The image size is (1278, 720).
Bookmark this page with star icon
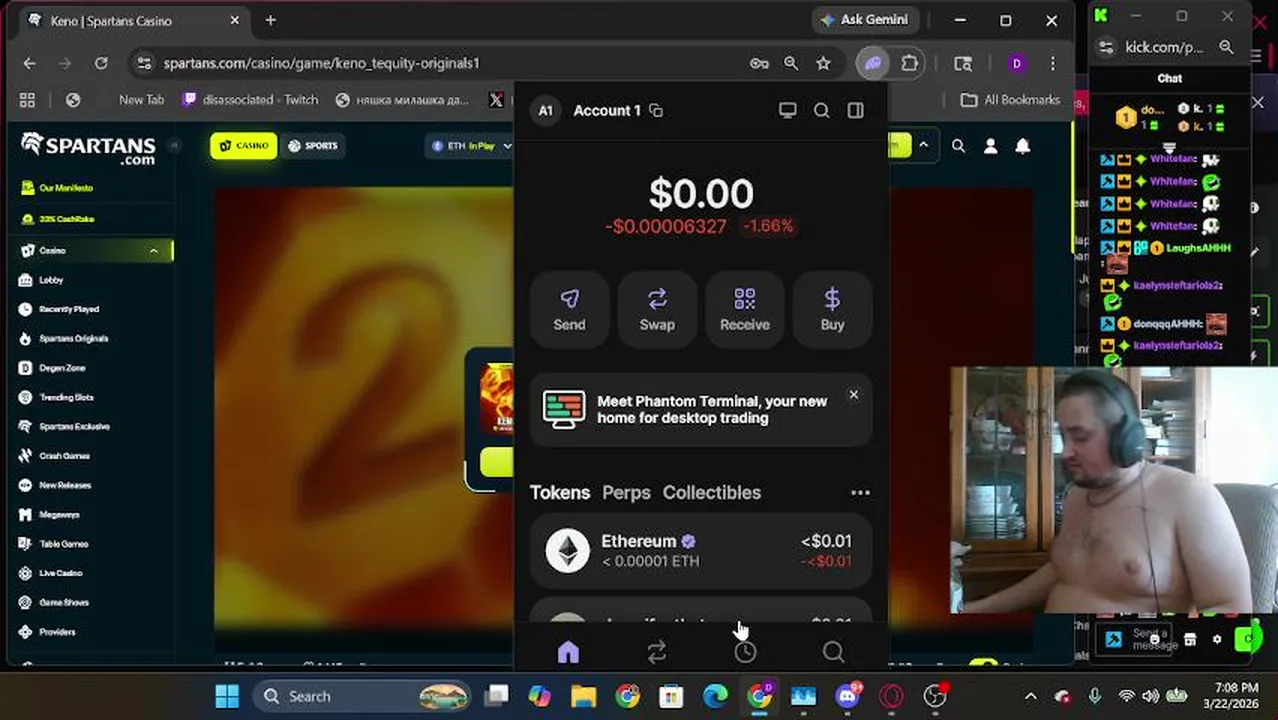(x=823, y=63)
